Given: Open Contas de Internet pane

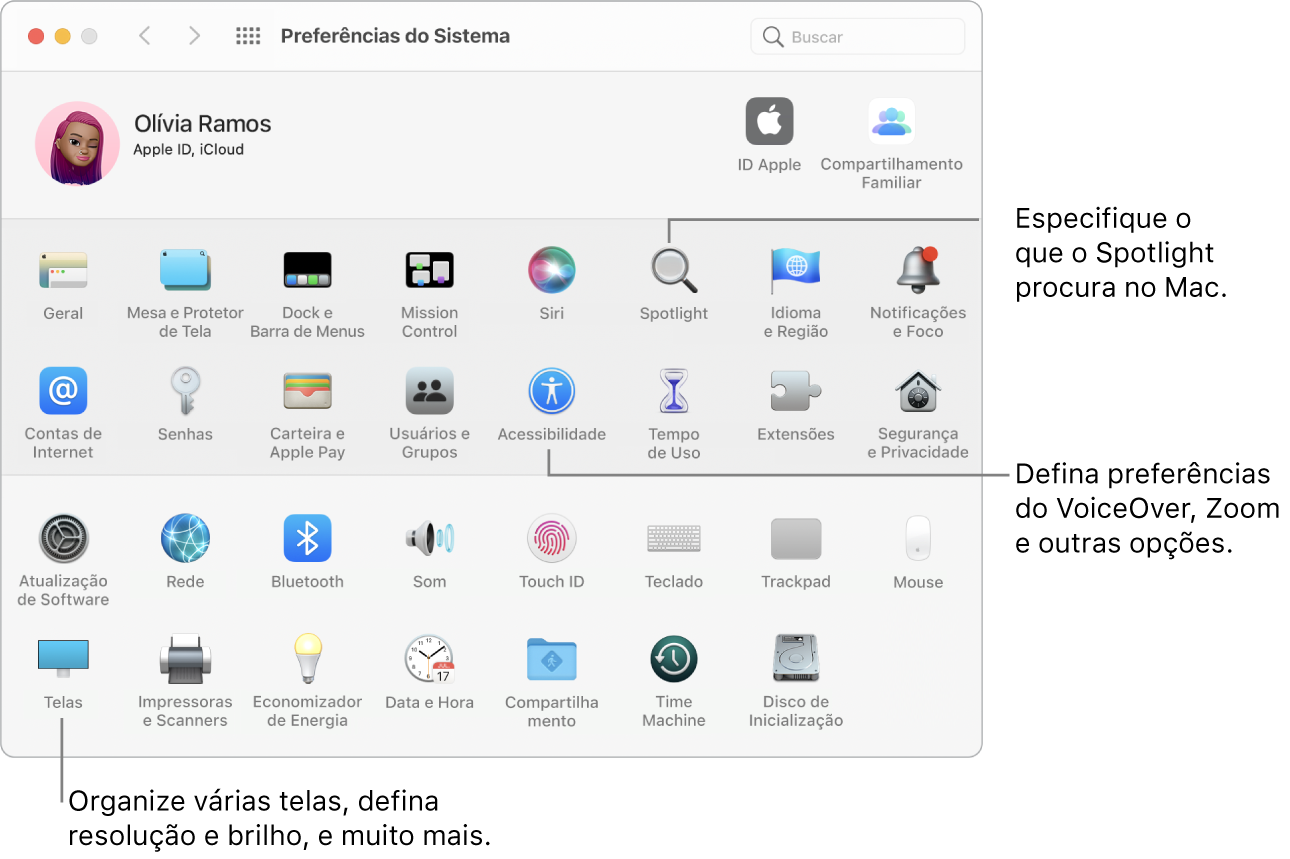Looking at the screenshot, I should coord(63,391).
